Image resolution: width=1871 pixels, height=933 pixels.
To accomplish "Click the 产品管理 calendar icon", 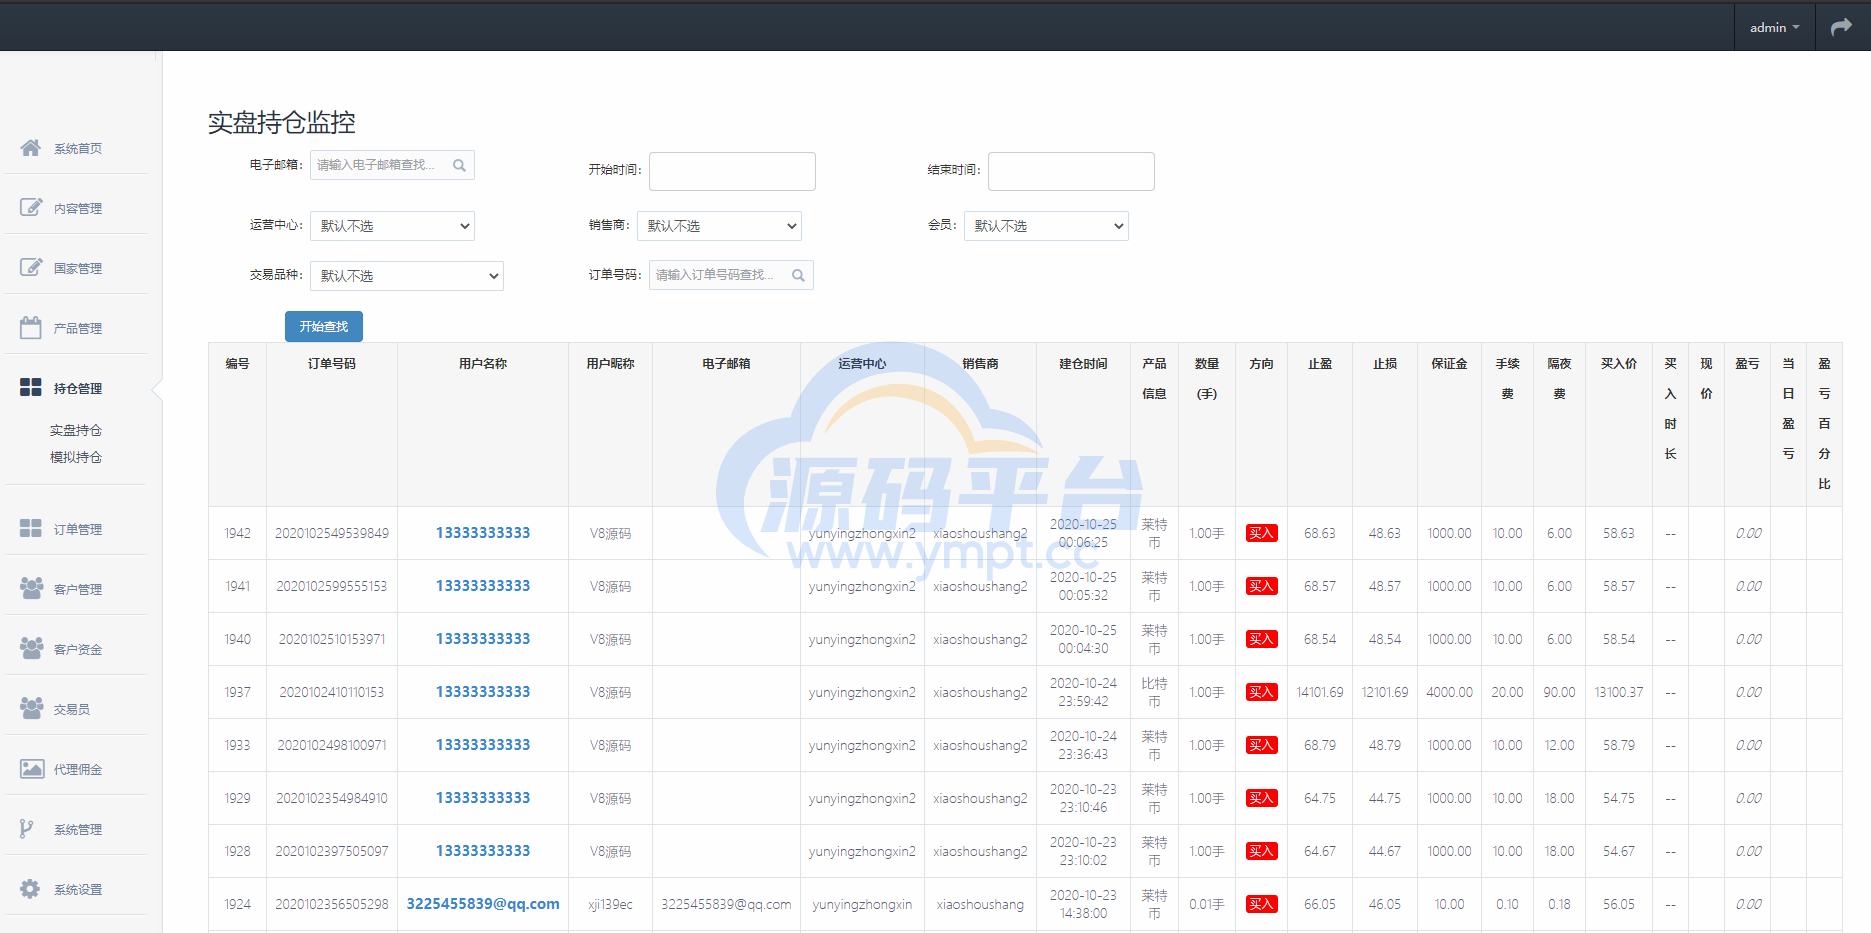I will click(x=31, y=328).
